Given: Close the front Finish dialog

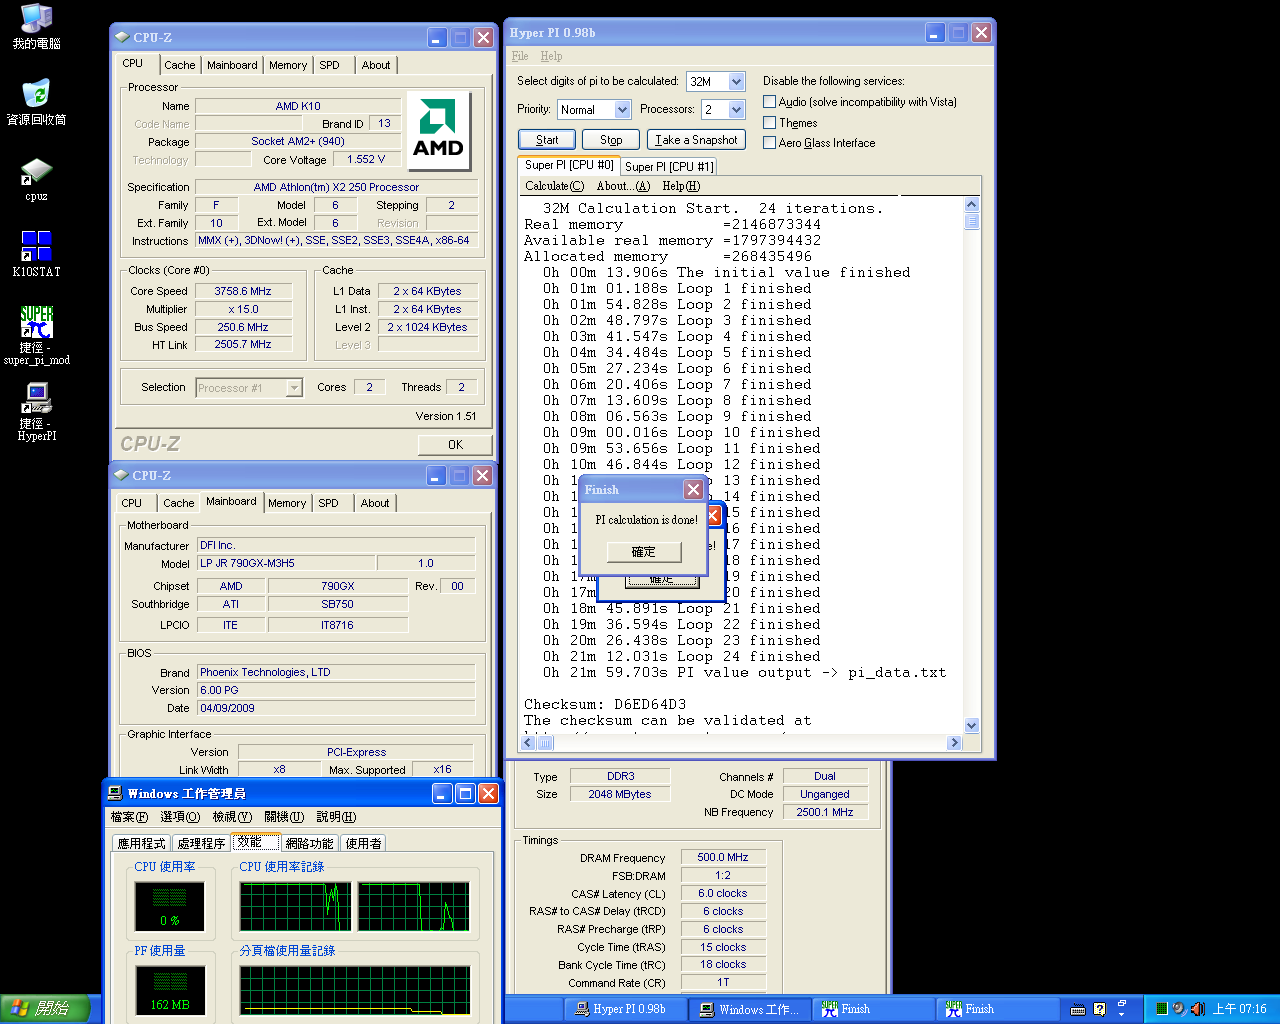Looking at the screenshot, I should (693, 489).
